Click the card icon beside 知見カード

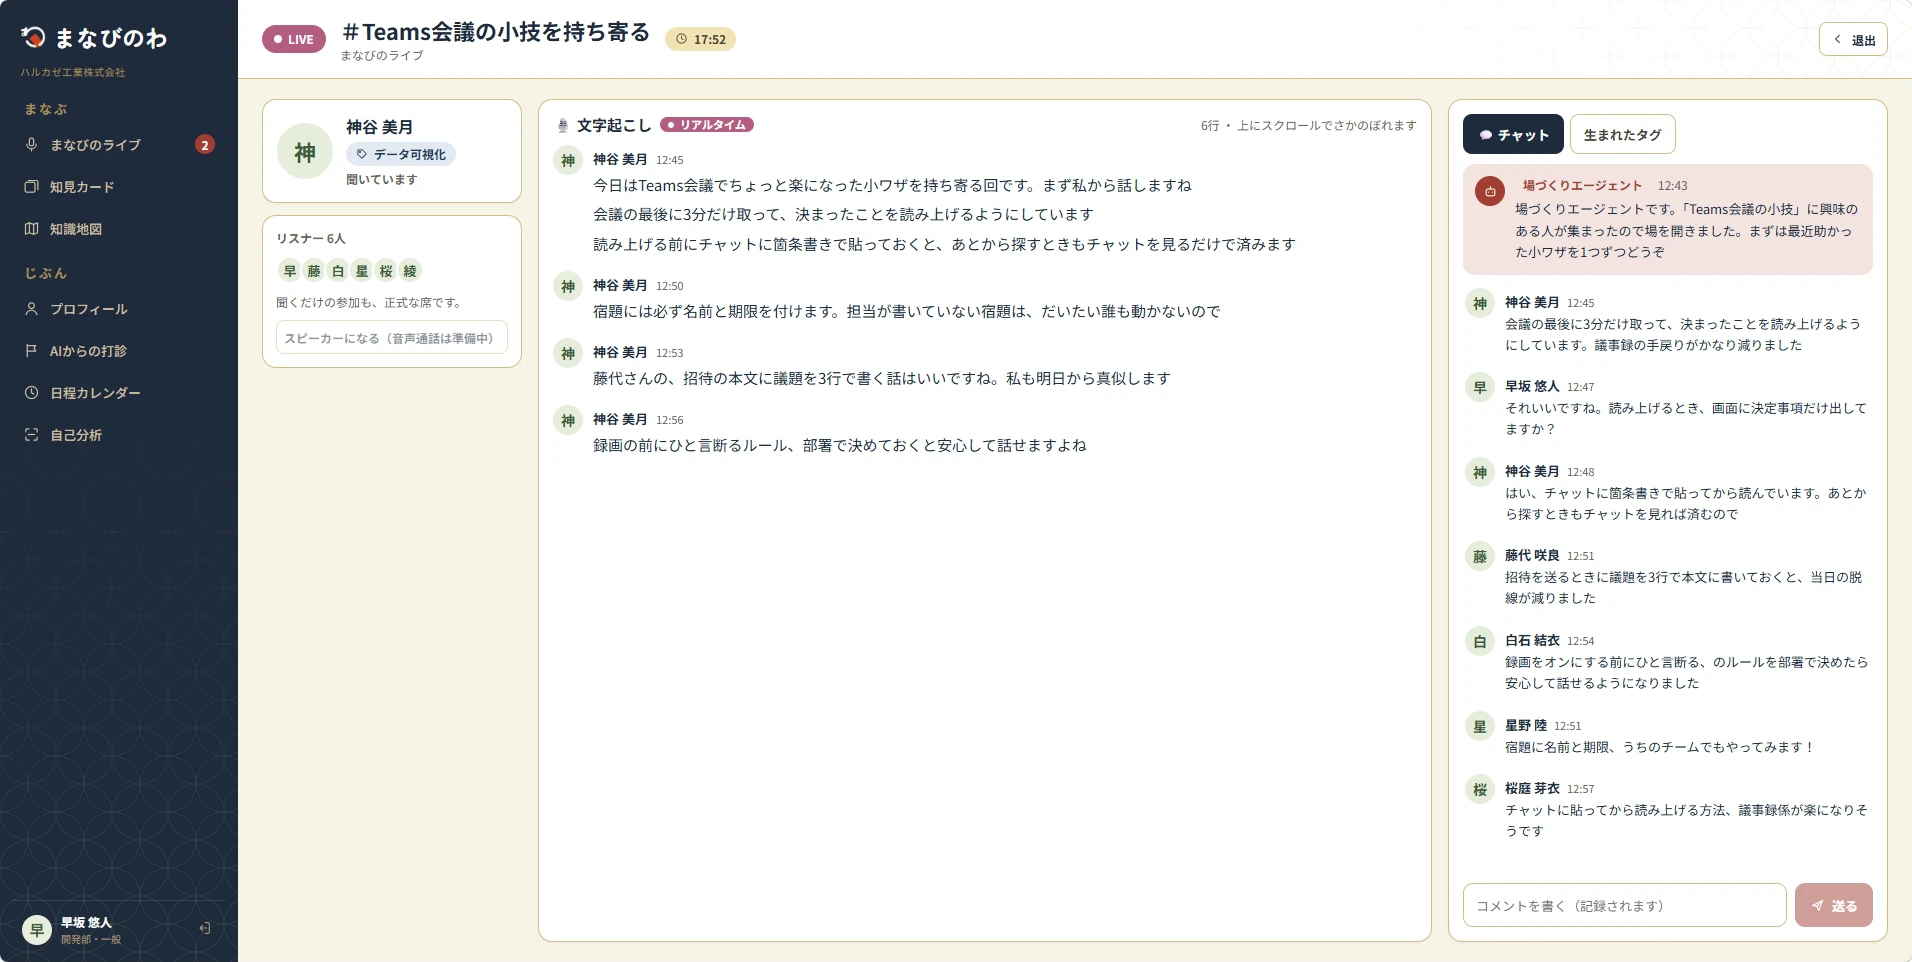click(31, 187)
